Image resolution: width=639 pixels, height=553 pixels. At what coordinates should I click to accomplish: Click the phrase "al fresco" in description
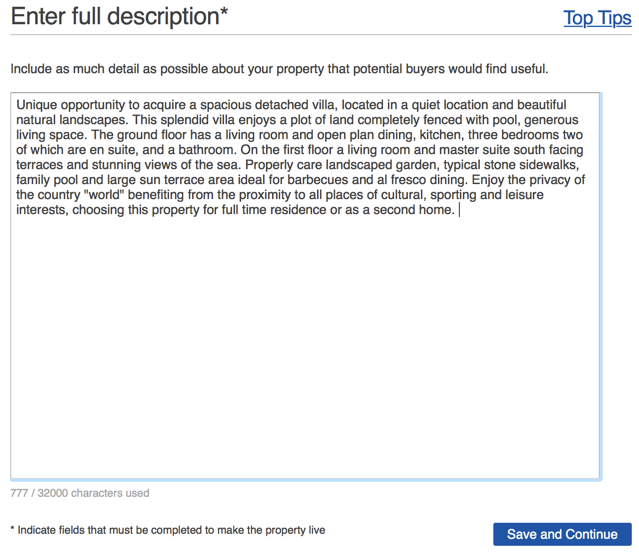click(x=396, y=180)
